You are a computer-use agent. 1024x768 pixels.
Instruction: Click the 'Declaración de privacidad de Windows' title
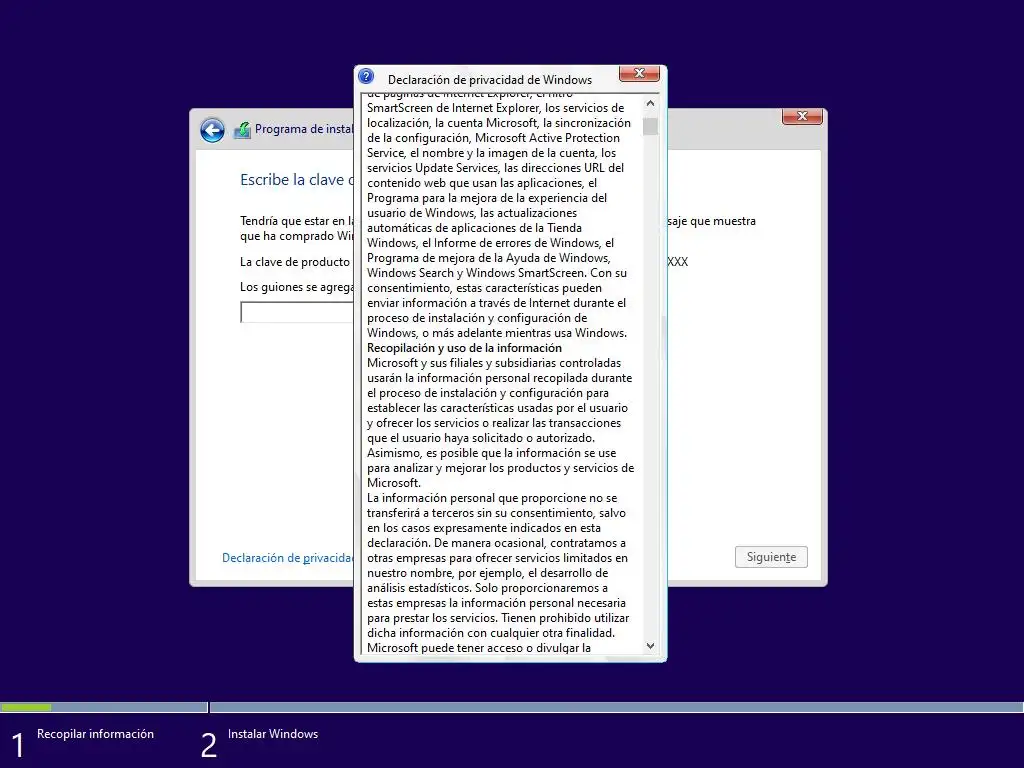[490, 80]
